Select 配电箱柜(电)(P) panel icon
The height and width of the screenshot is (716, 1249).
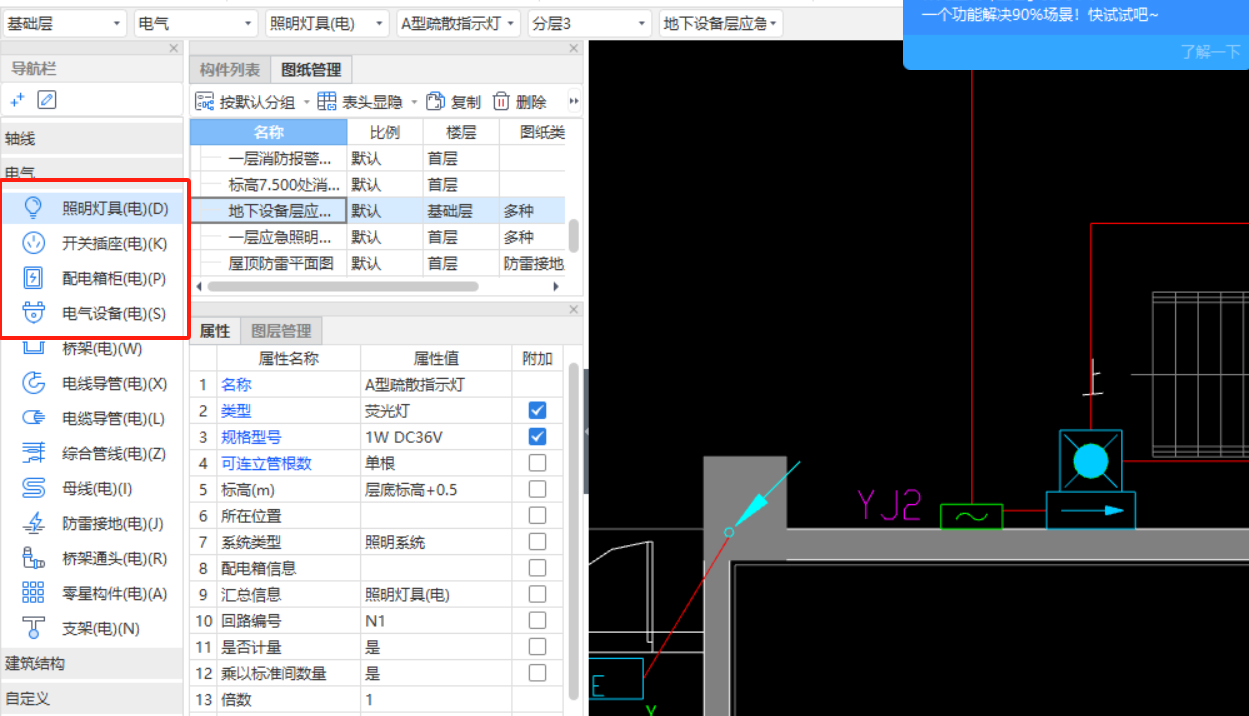[x=33, y=278]
